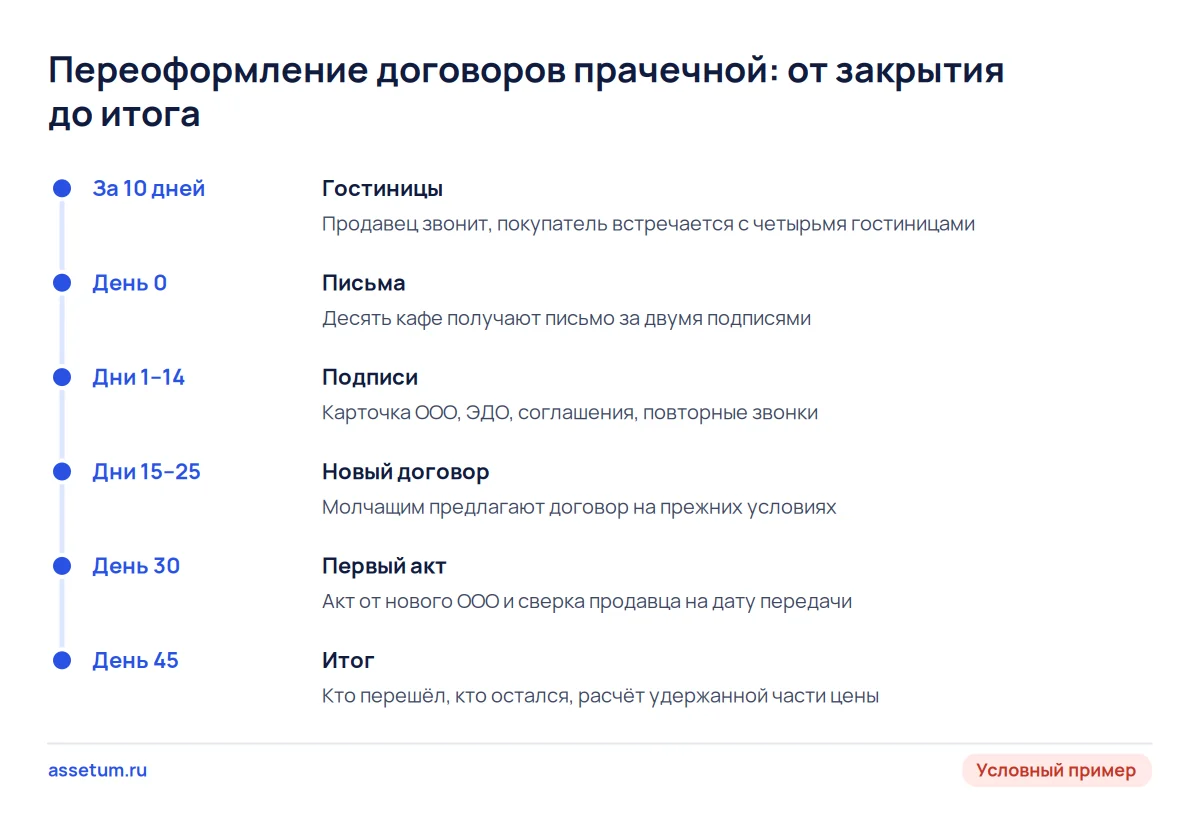The width and height of the screenshot is (1200, 821).
Task: Click the text 'Молчащим предлагают договор…'
Action: tap(579, 507)
